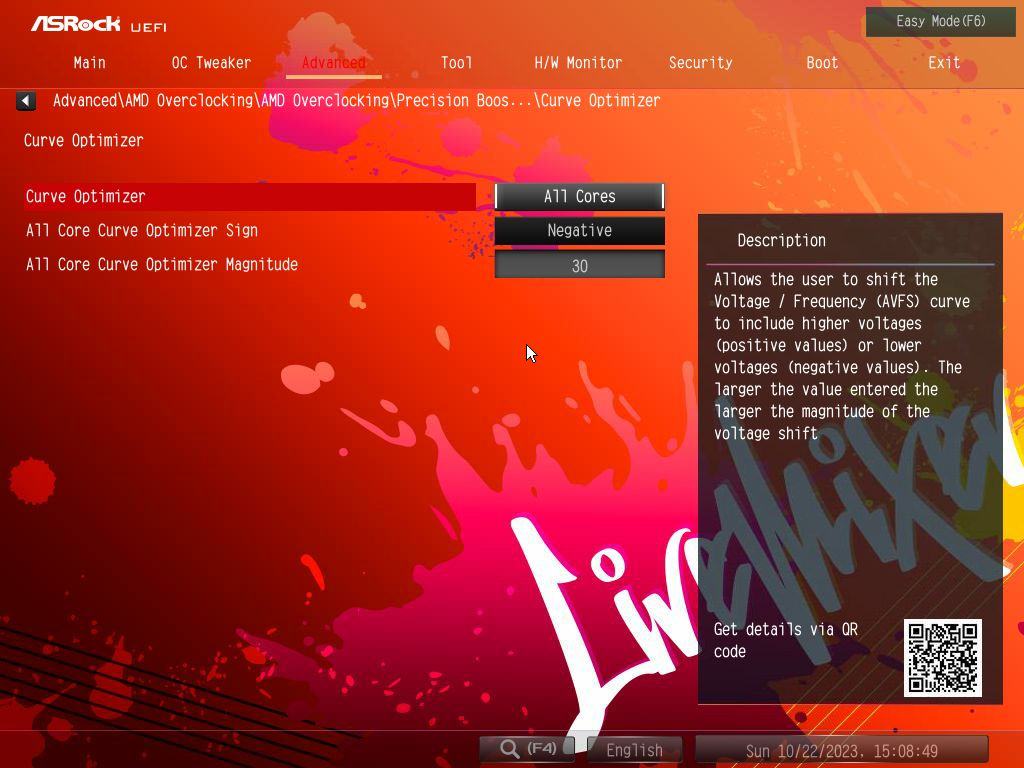Open the Main tab
Viewport: 1024px width, 768px height.
(x=89, y=63)
